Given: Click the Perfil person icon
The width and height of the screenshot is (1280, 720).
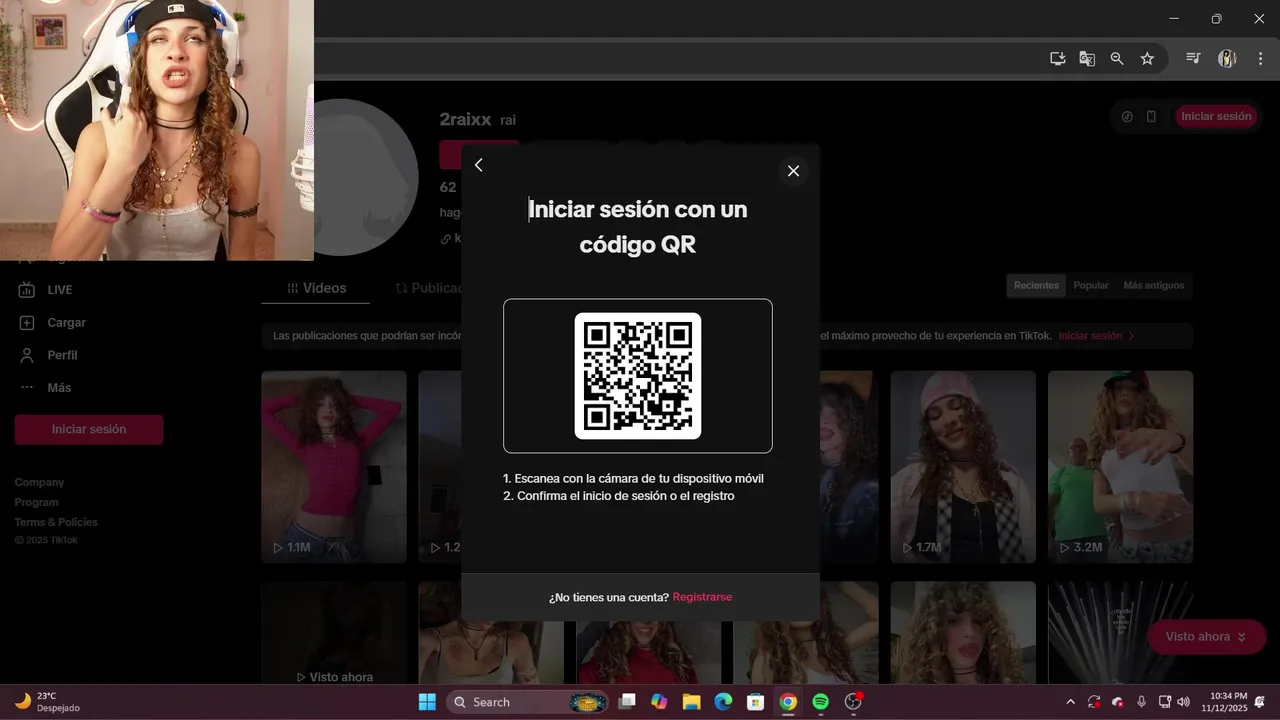Looking at the screenshot, I should tap(27, 355).
